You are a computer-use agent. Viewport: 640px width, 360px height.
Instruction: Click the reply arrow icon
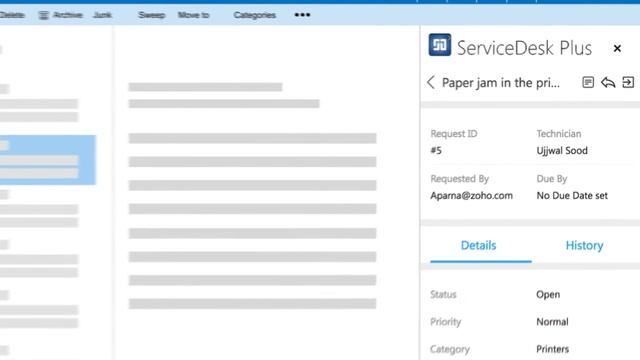point(608,82)
